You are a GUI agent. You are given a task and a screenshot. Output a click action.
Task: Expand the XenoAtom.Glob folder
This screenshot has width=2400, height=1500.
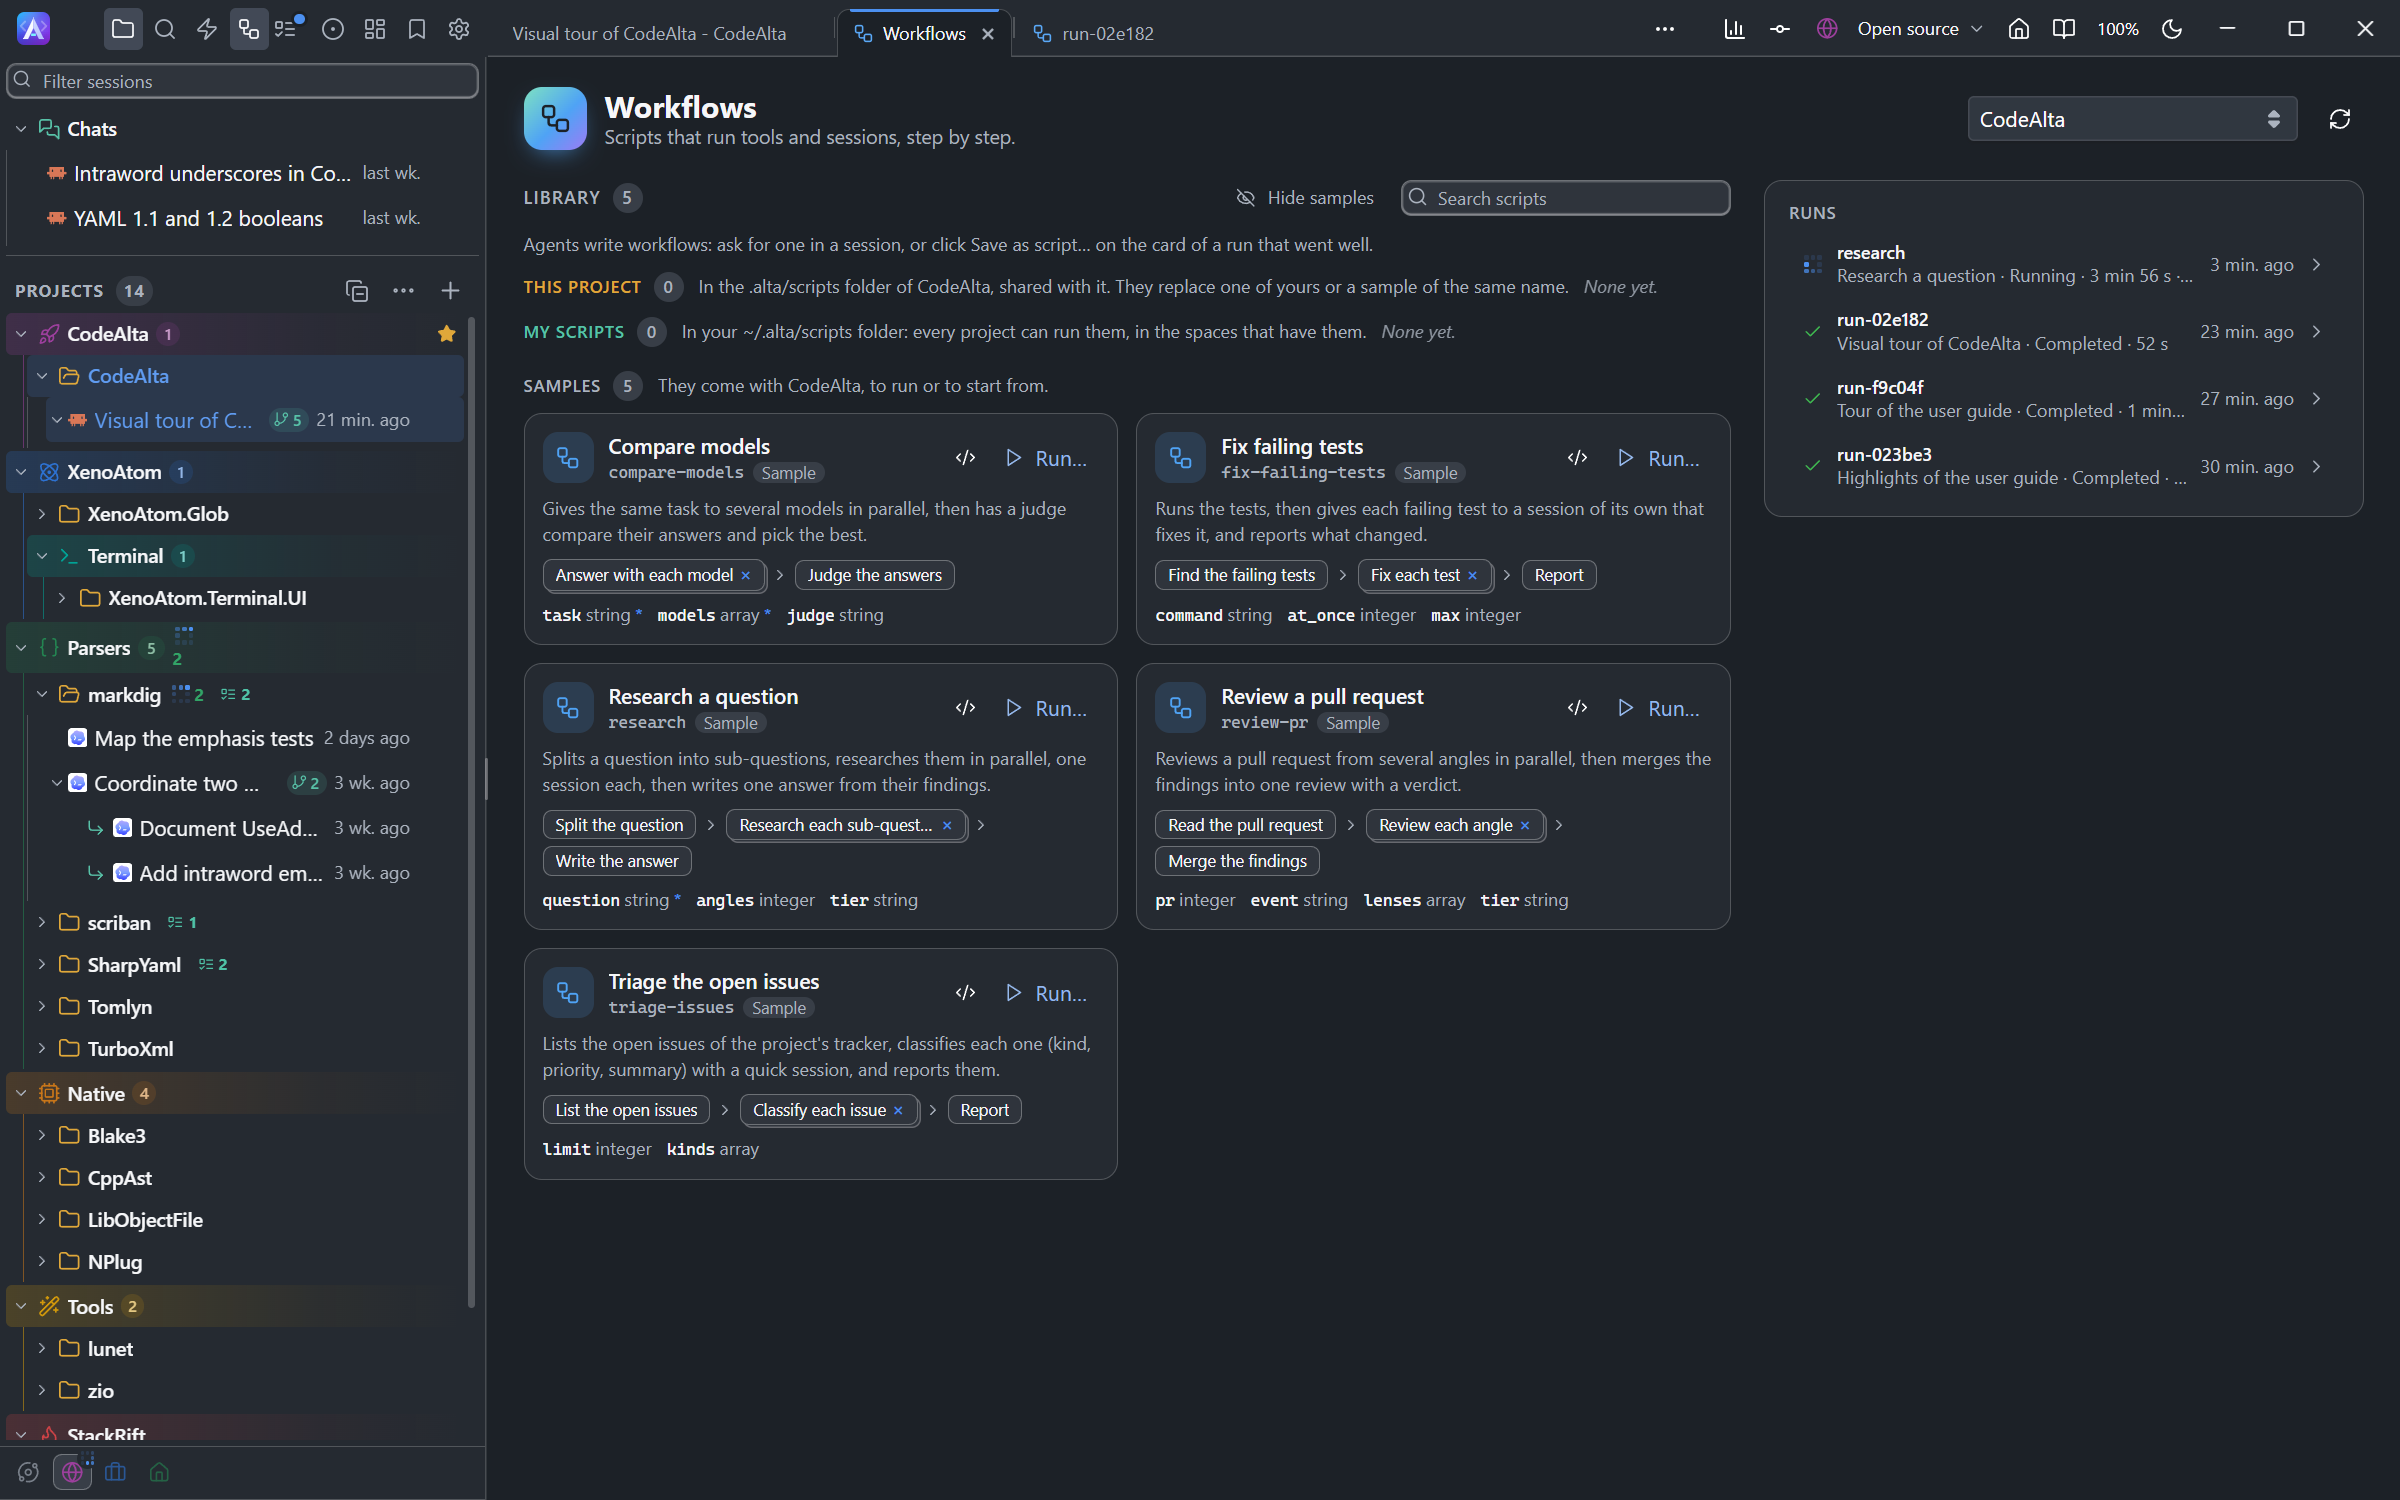point(41,514)
